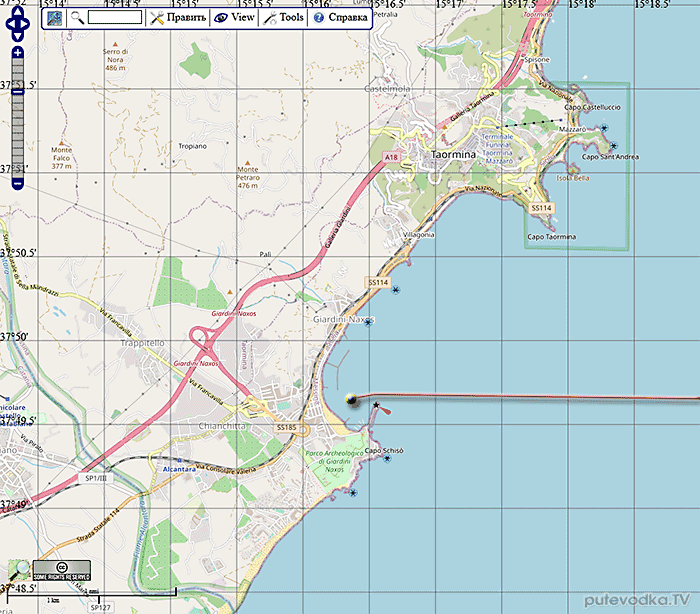Click the Monte Falco peak triangle
700x614 pixels.
(x=62, y=143)
